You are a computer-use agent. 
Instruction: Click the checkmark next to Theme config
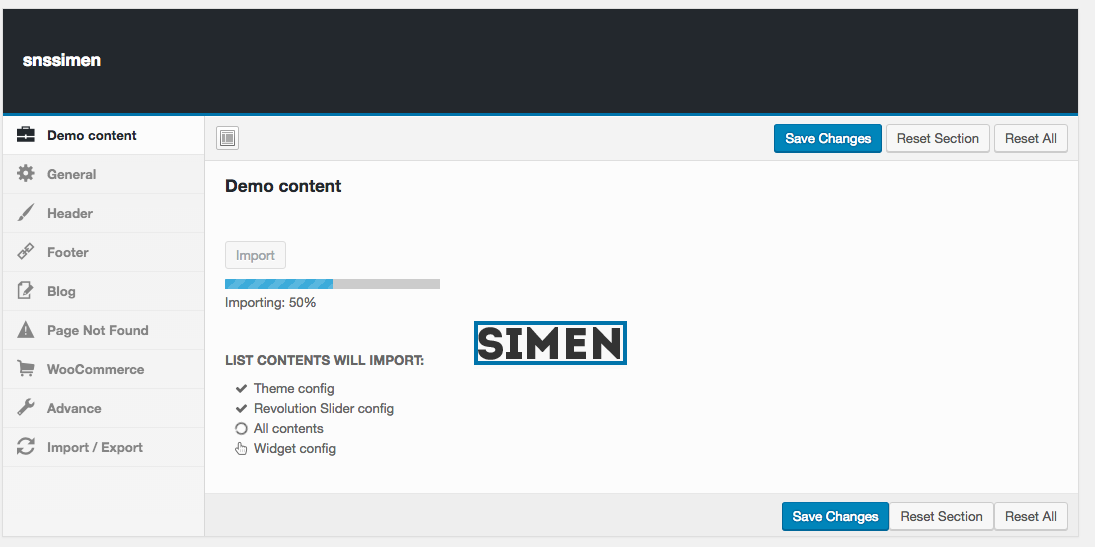[241, 388]
